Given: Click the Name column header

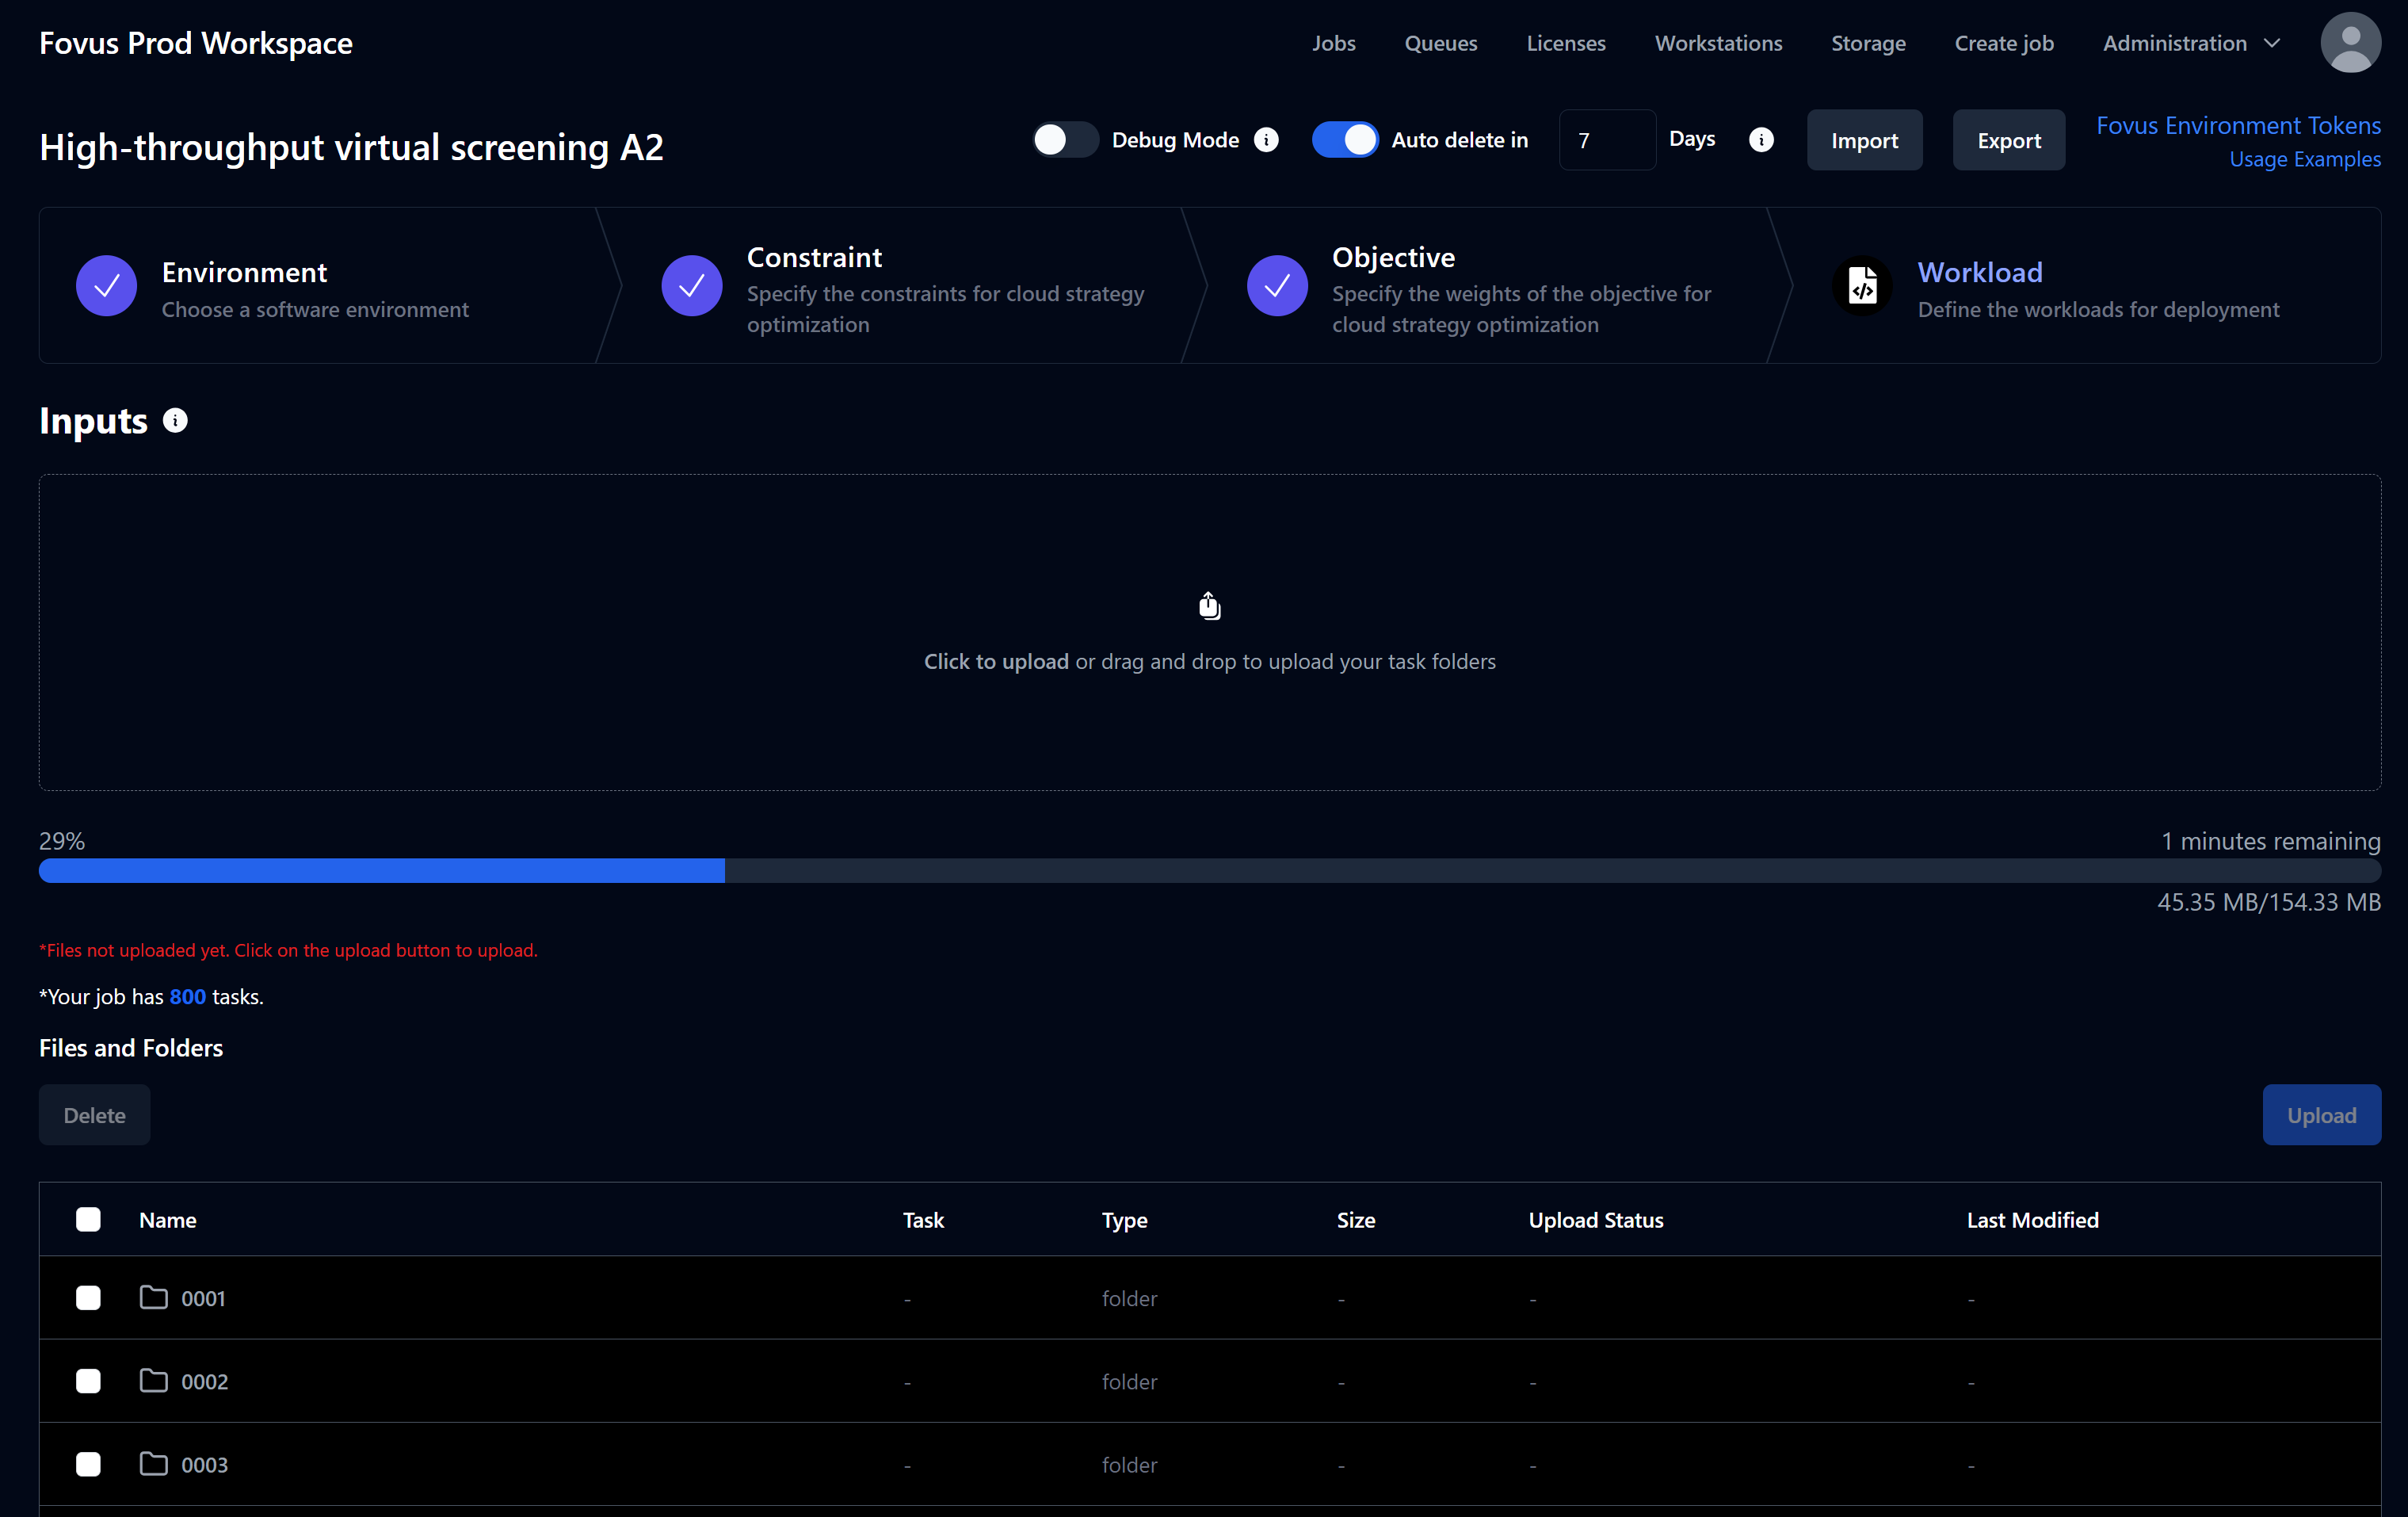Looking at the screenshot, I should (x=167, y=1219).
